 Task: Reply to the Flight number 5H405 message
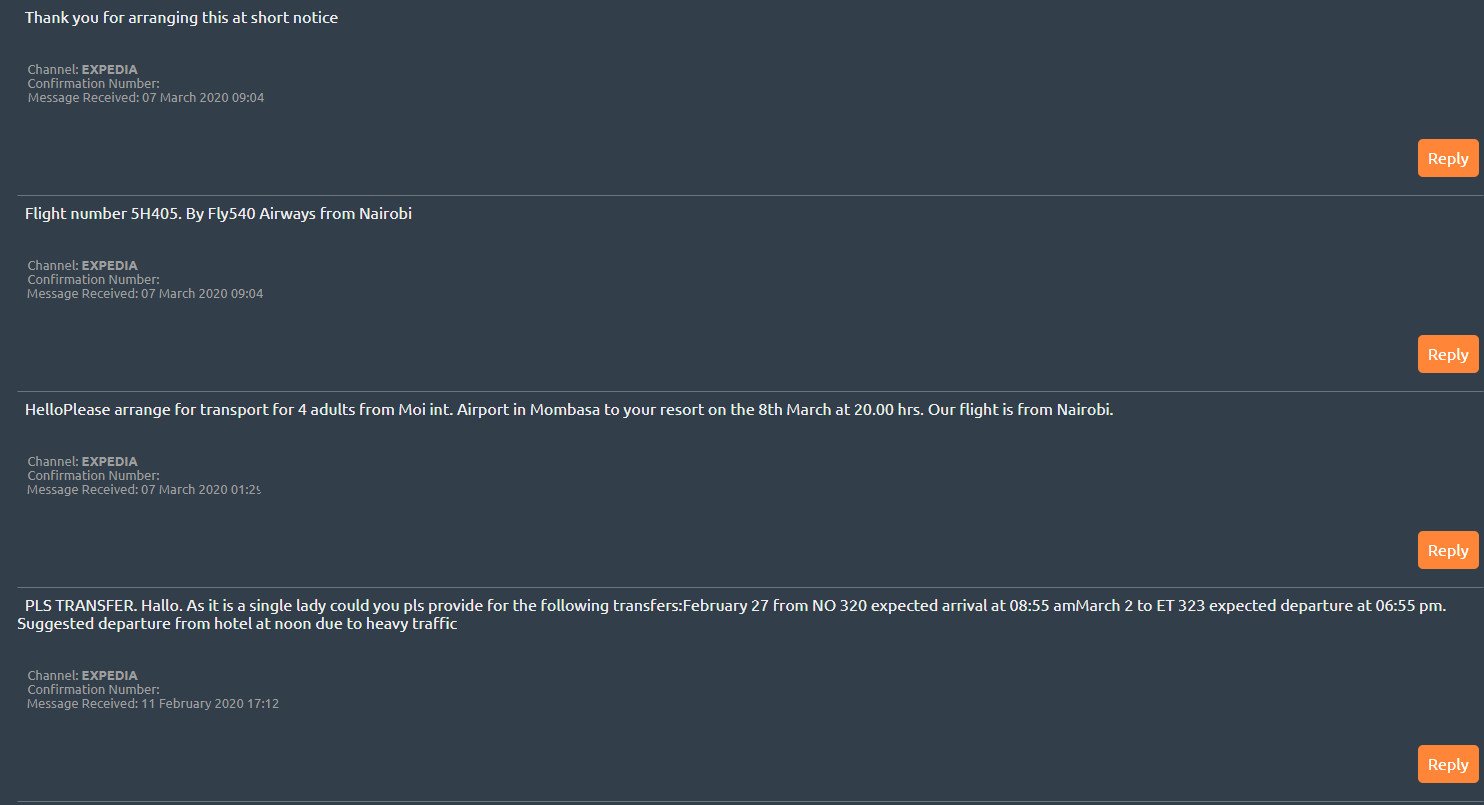coord(1447,354)
